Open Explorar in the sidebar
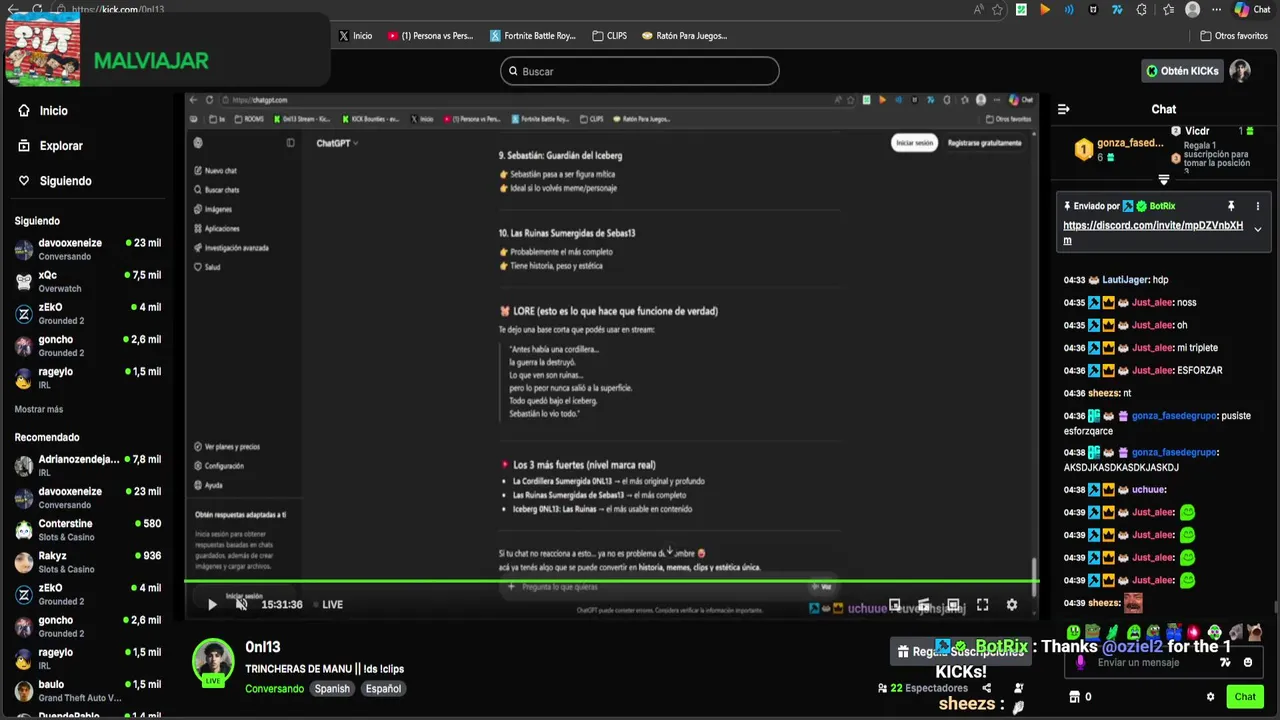Viewport: 1280px width, 720px height. [50, 146]
